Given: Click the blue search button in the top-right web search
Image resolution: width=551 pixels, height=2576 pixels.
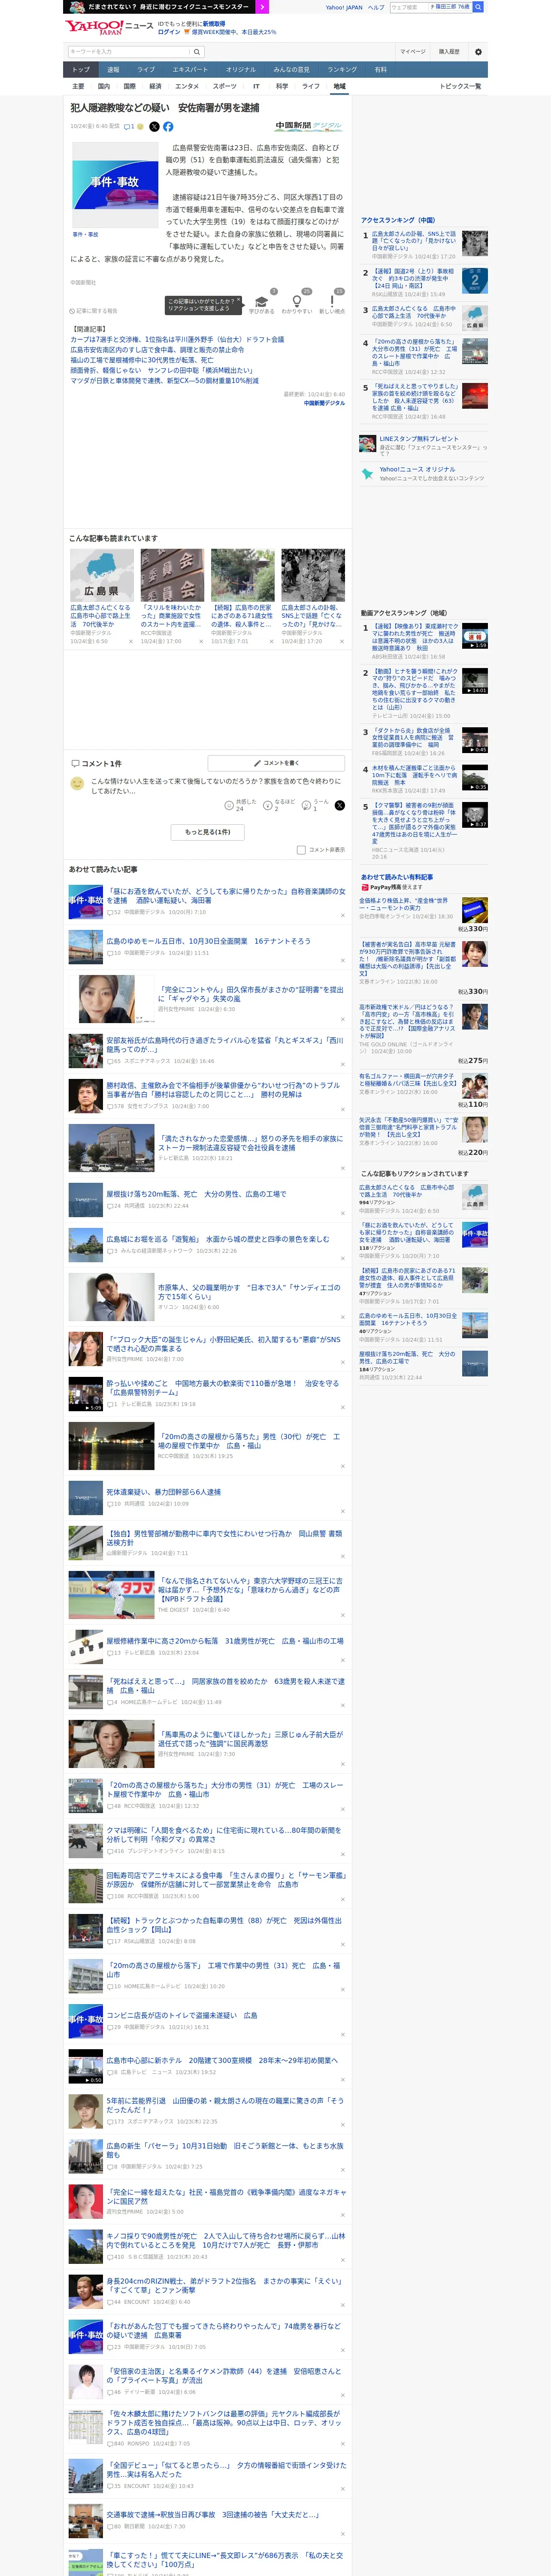Looking at the screenshot, I should [x=478, y=7].
